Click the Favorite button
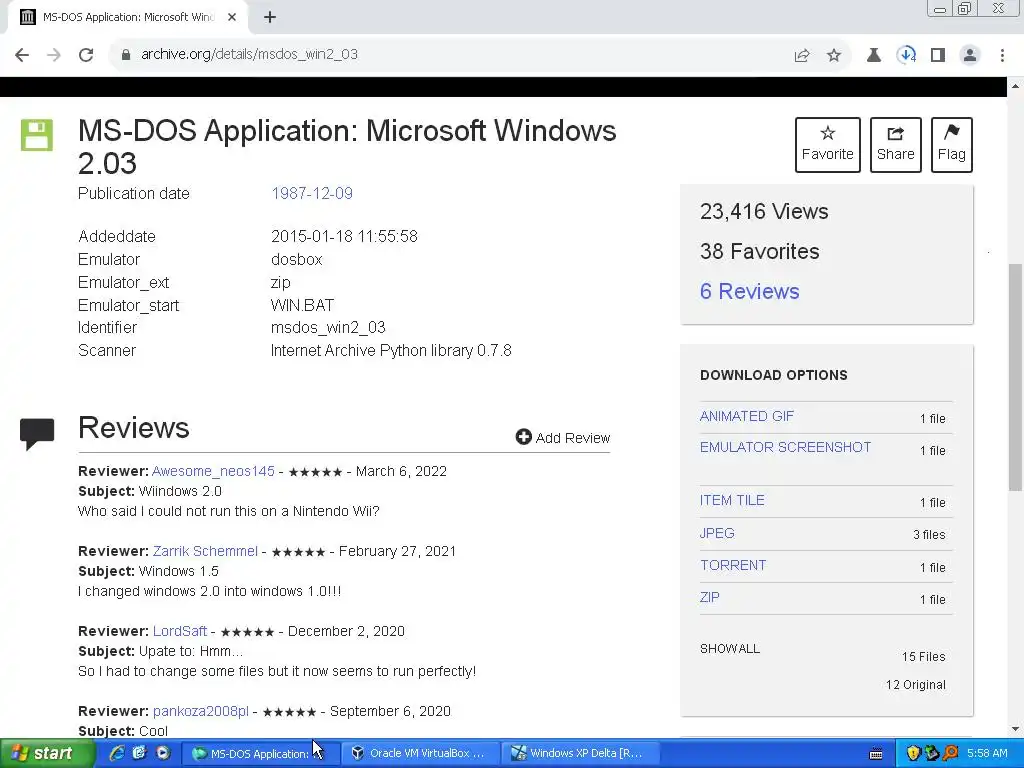Viewport: 1024px width, 768px height. [827, 145]
